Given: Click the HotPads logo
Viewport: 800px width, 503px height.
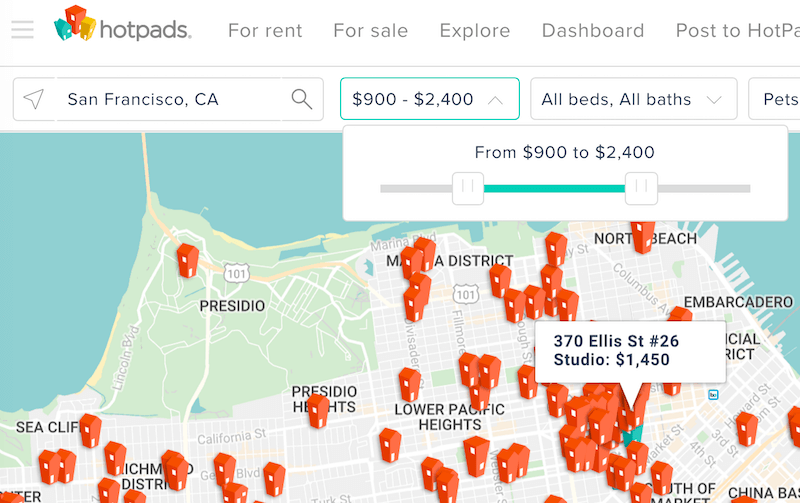Looking at the screenshot, I should click(x=123, y=24).
